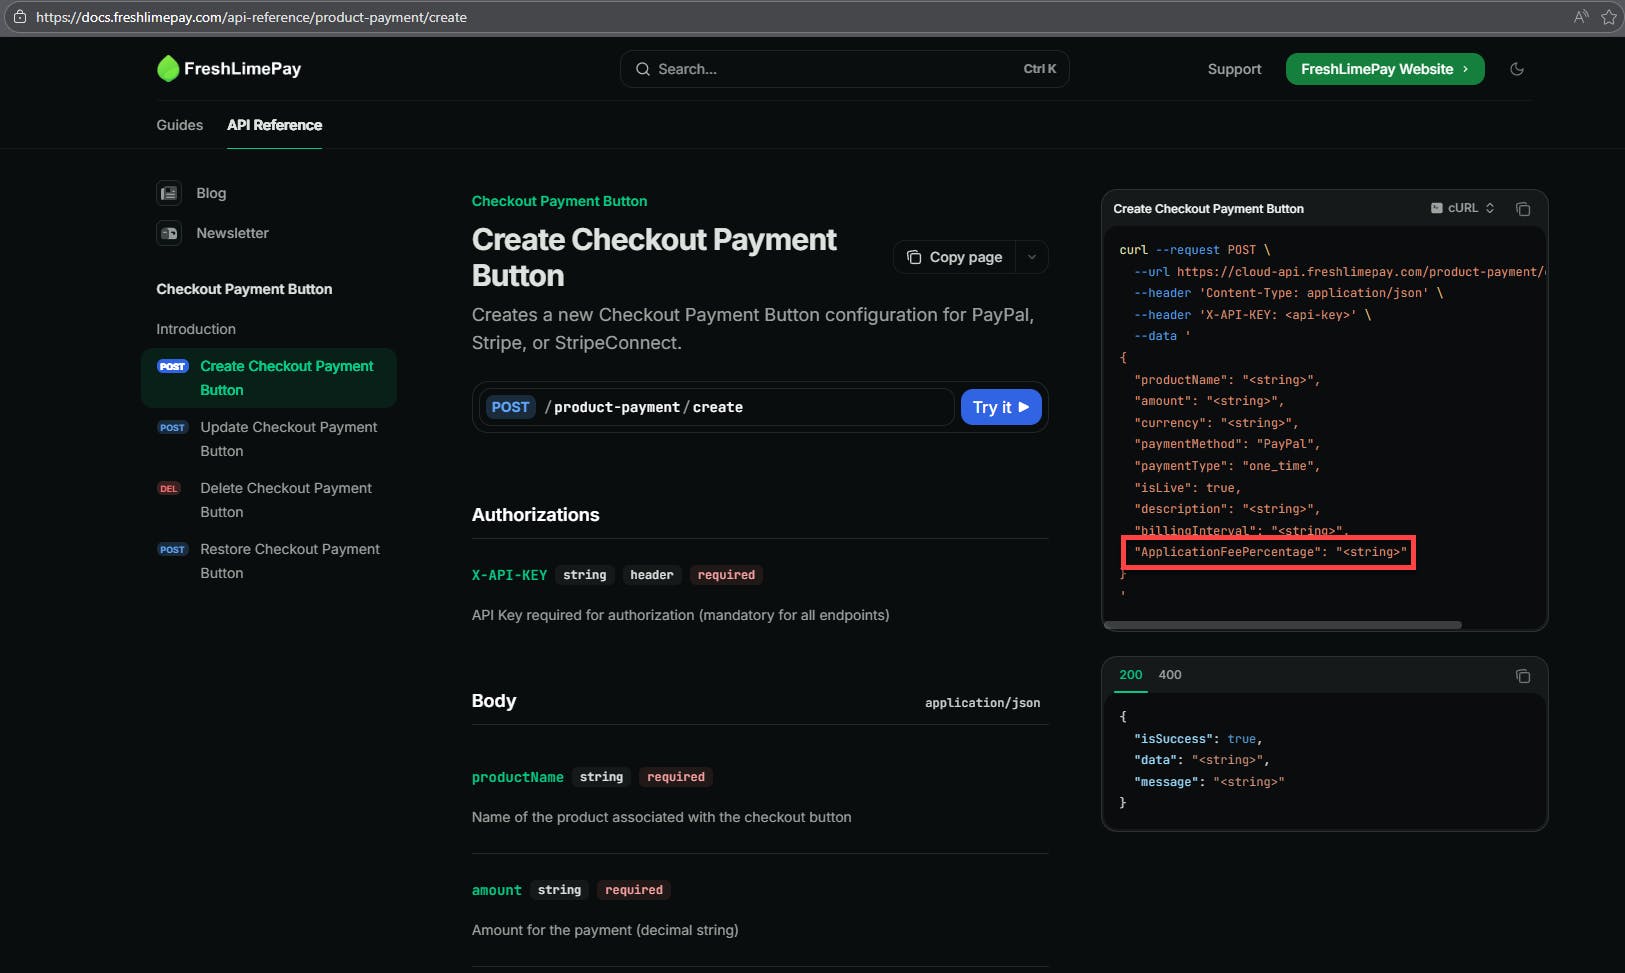Open the Support link
Screen dimensions: 1625x973
point(1234,69)
